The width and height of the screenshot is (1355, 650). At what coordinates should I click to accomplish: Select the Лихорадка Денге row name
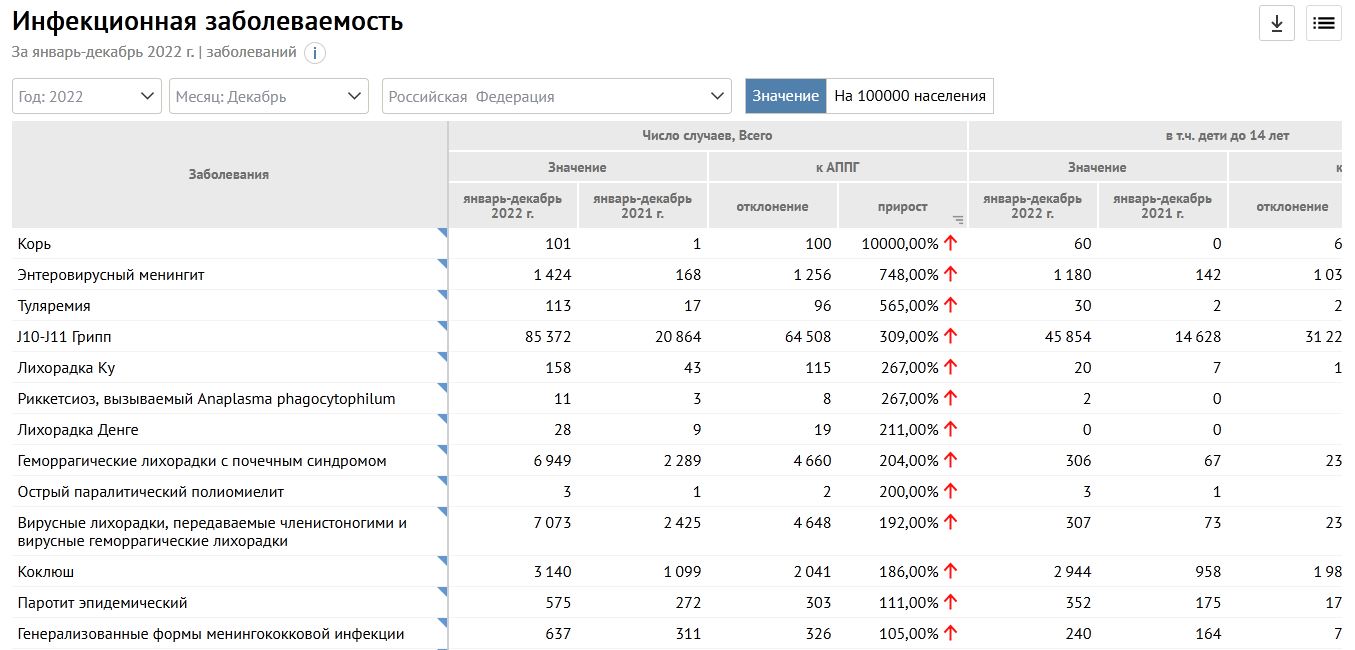pyautogui.click(x=78, y=430)
